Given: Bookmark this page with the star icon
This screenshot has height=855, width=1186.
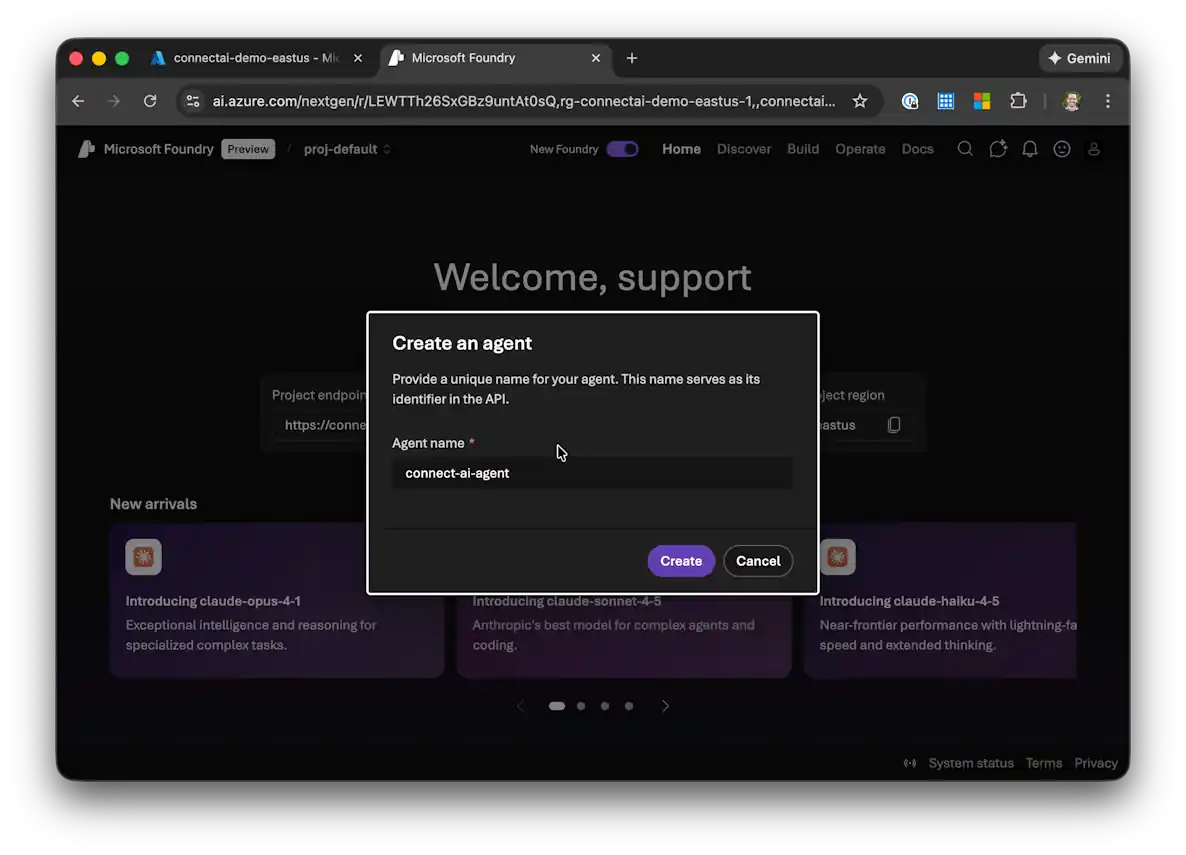Looking at the screenshot, I should (x=859, y=101).
